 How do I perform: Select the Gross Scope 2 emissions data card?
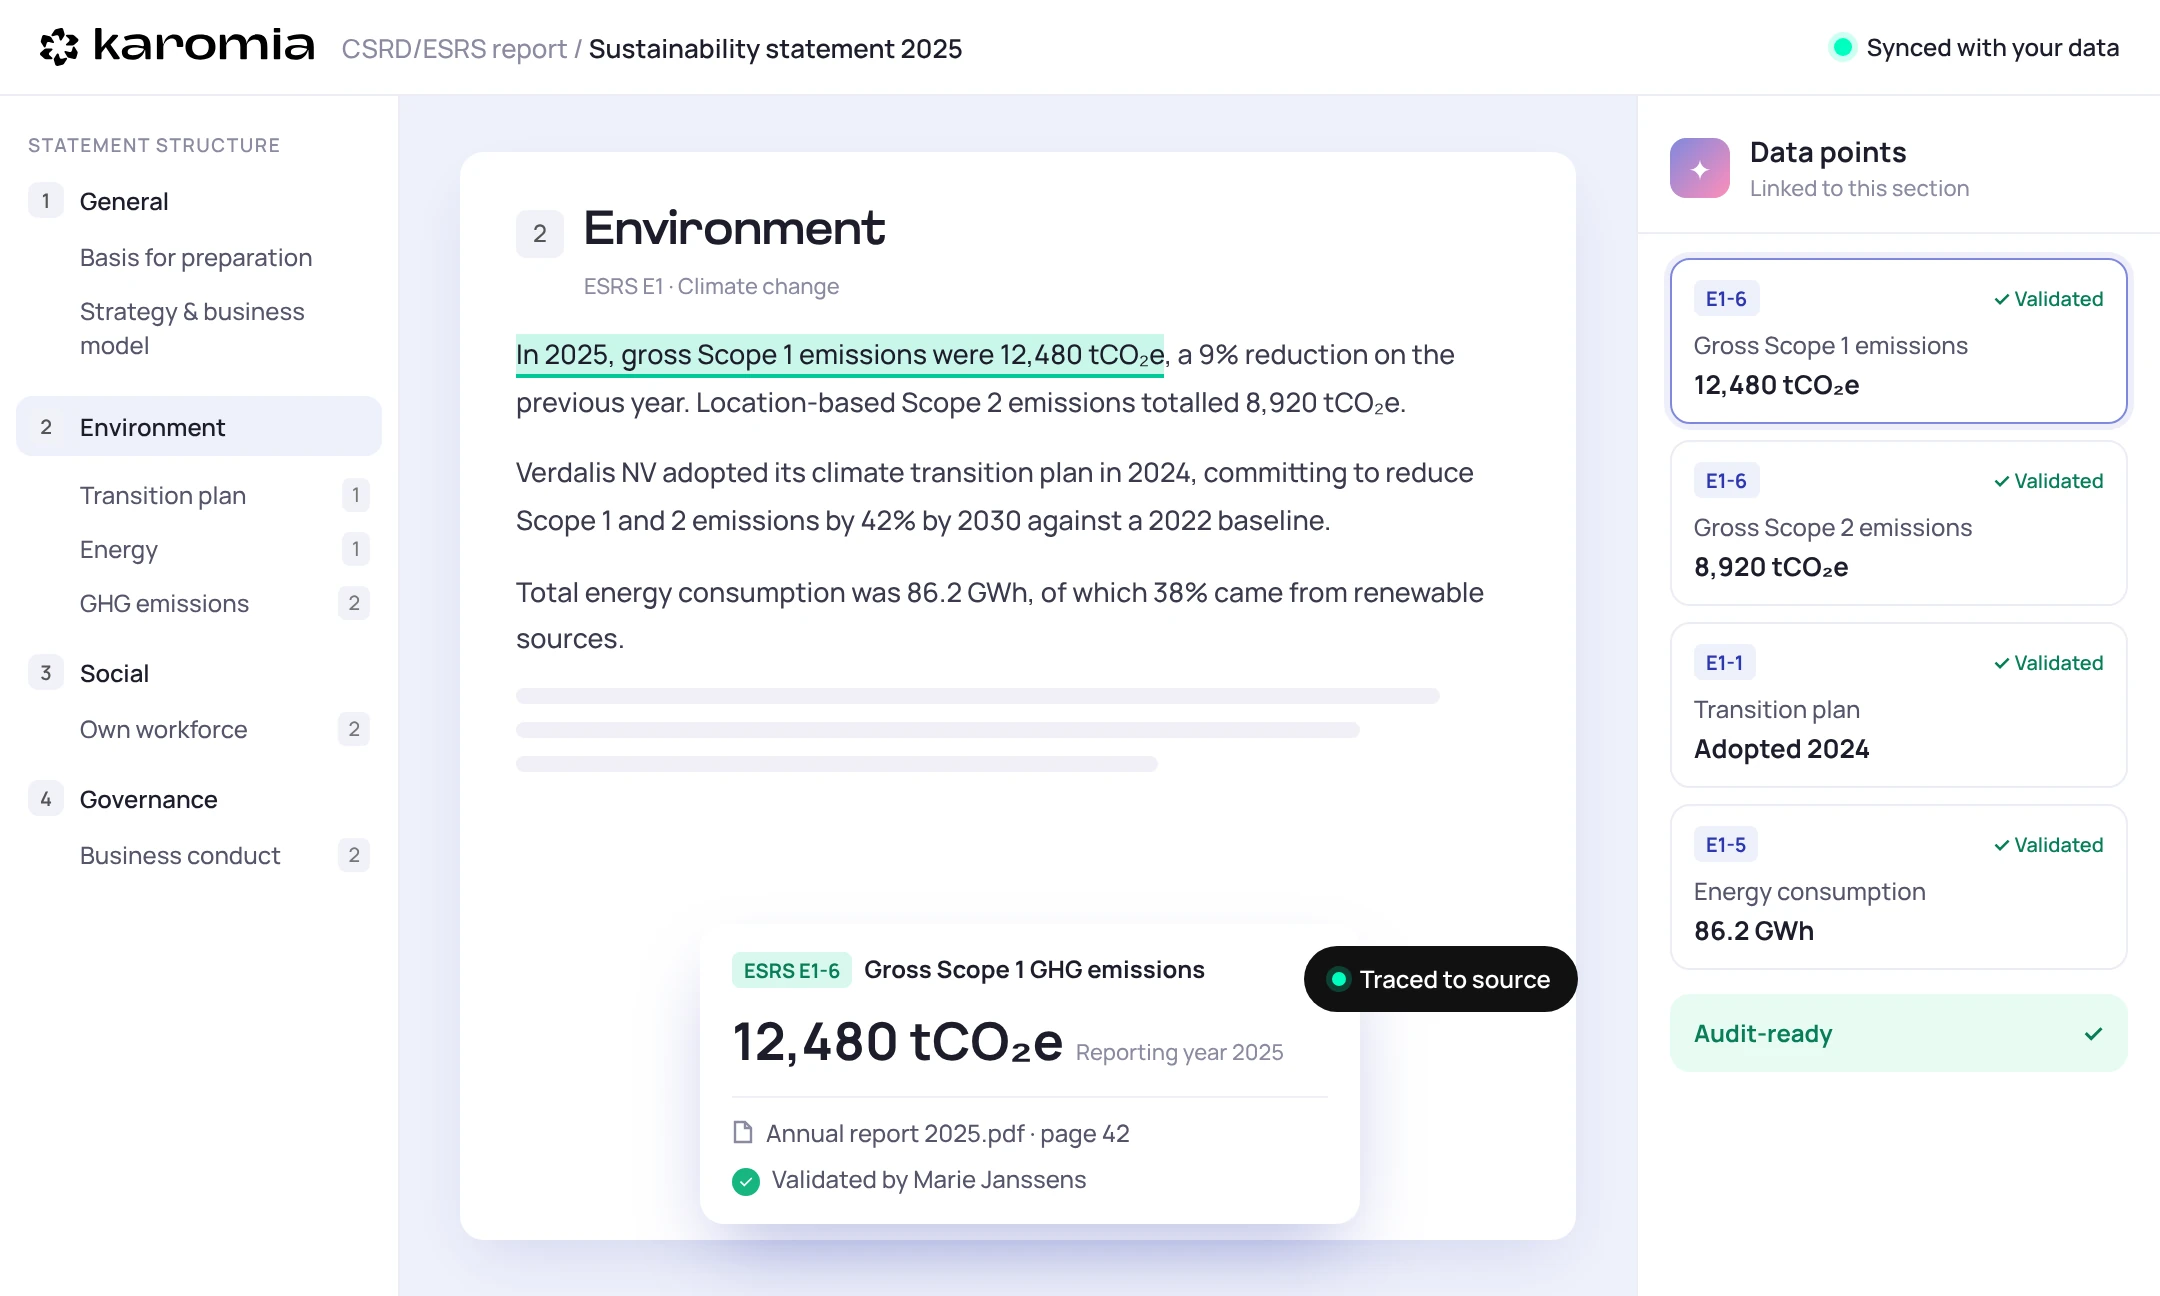pyautogui.click(x=1898, y=523)
